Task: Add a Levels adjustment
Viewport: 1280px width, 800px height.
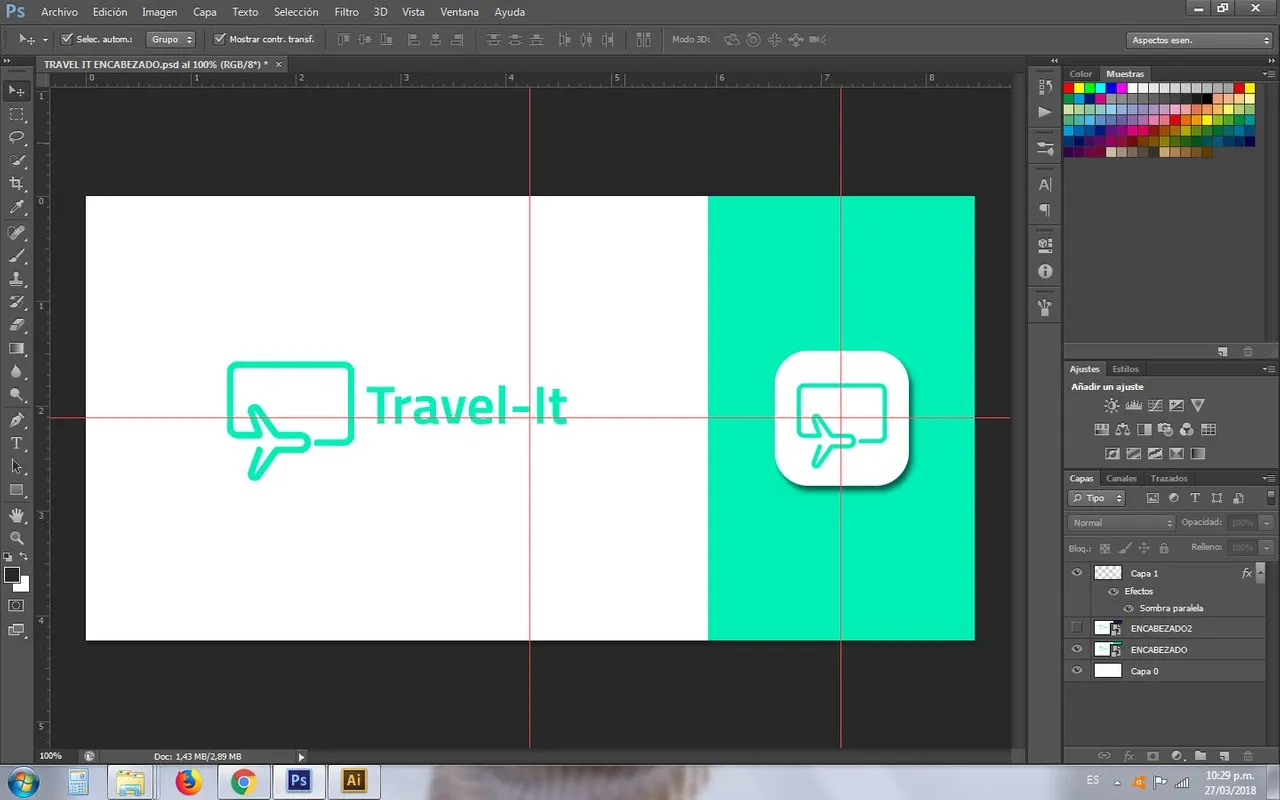Action: pyautogui.click(x=1134, y=406)
